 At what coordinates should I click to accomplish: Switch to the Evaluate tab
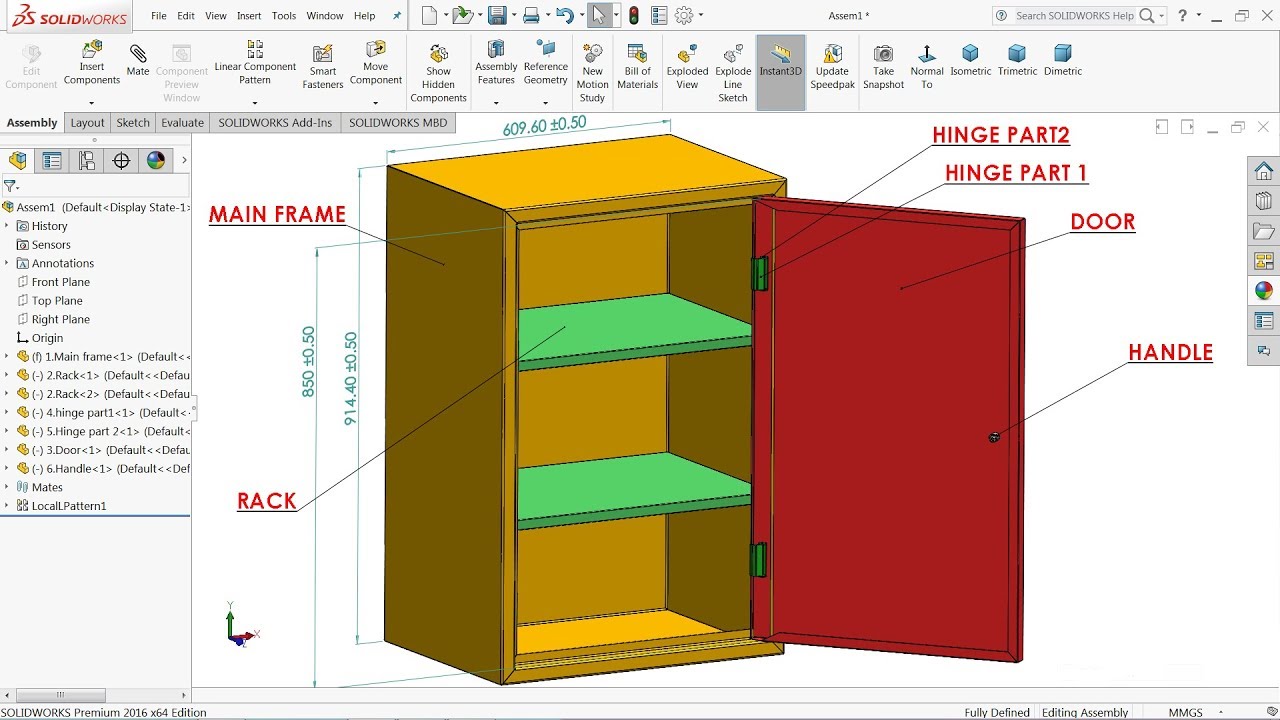182,123
